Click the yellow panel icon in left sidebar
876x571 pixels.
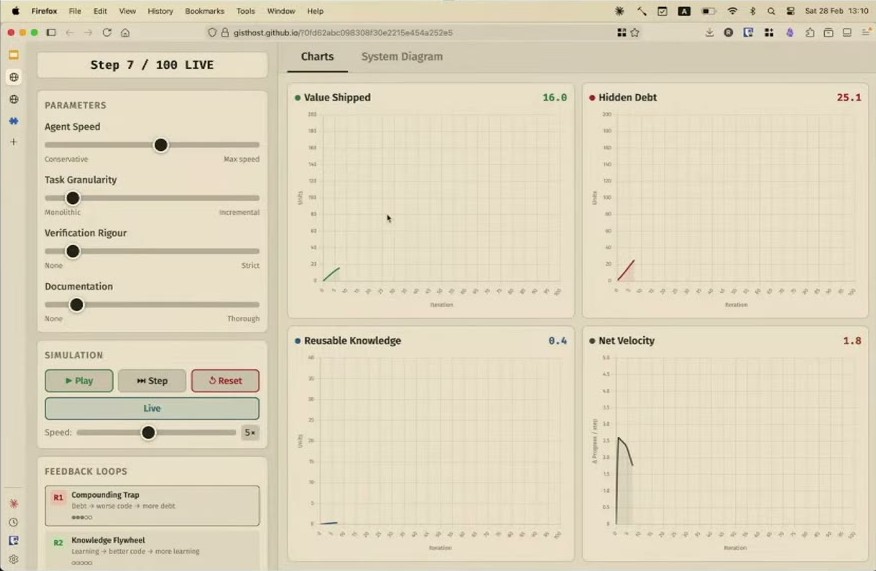tap(14, 55)
